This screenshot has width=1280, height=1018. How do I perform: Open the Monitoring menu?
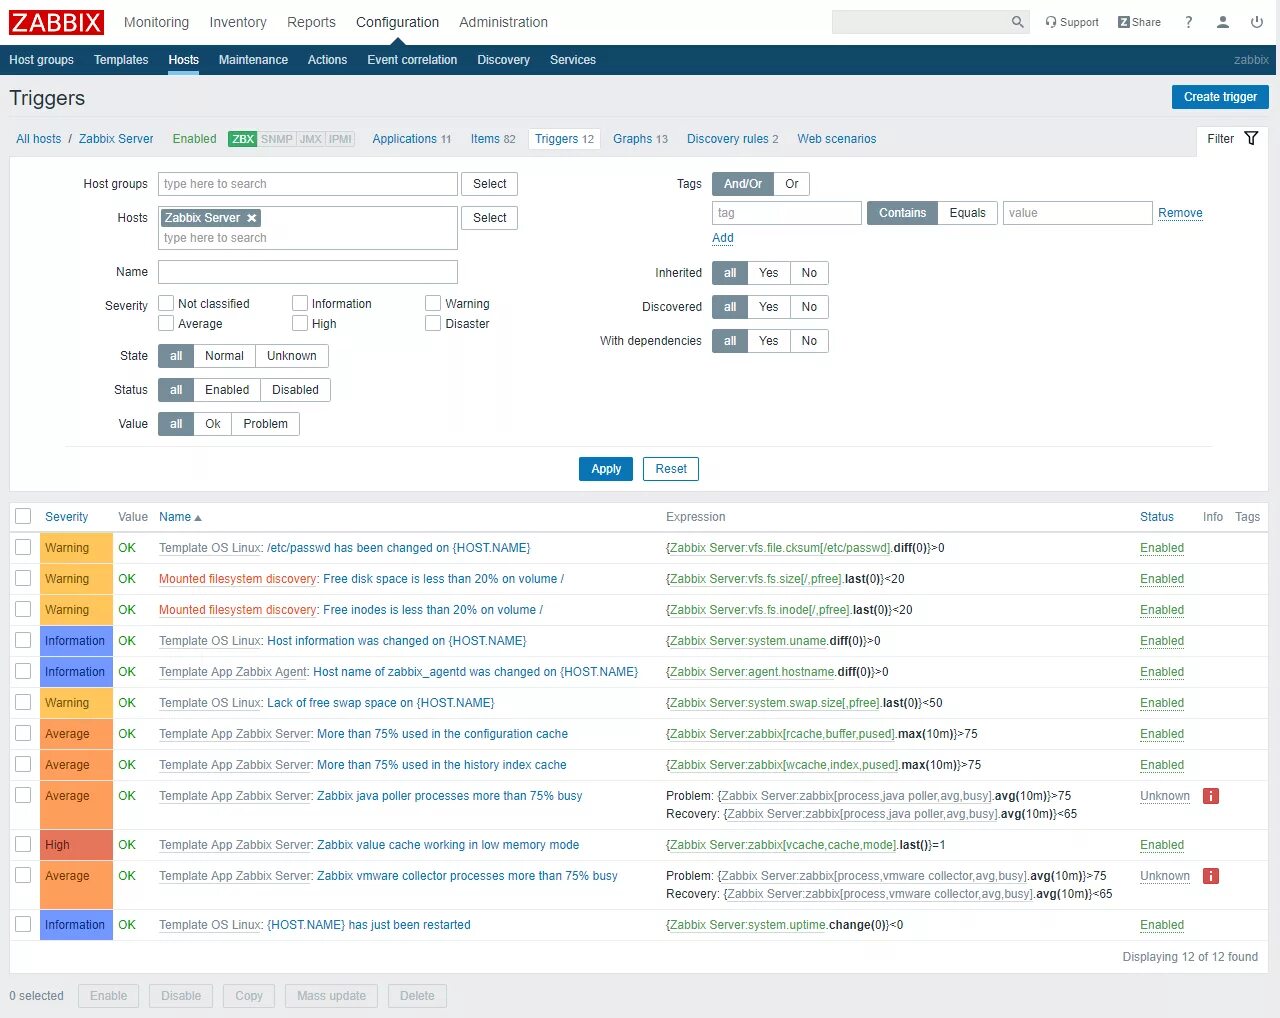pos(156,22)
